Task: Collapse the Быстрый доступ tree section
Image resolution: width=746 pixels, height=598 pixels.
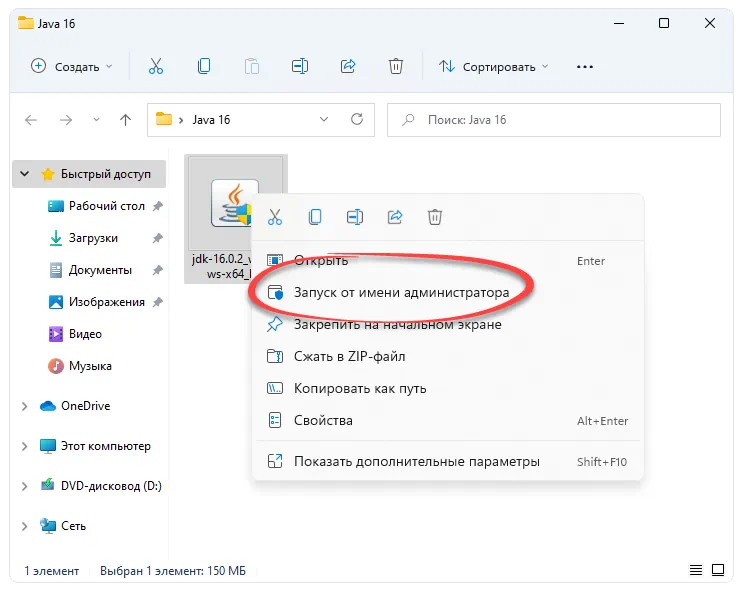Action: click(25, 174)
